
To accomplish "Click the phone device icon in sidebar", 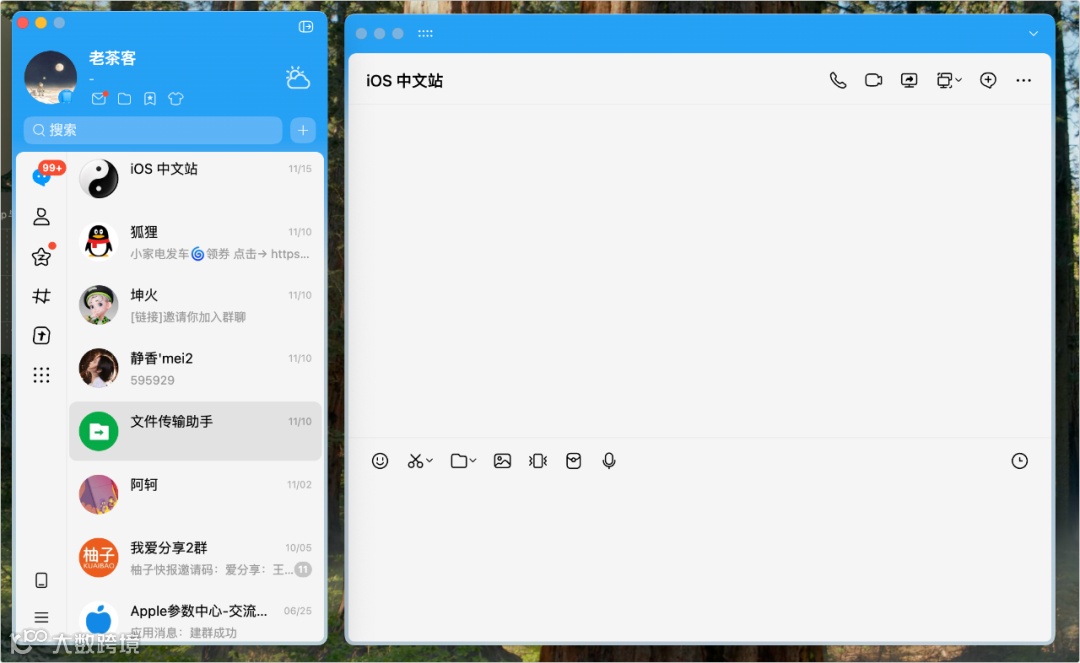I will tap(41, 580).
